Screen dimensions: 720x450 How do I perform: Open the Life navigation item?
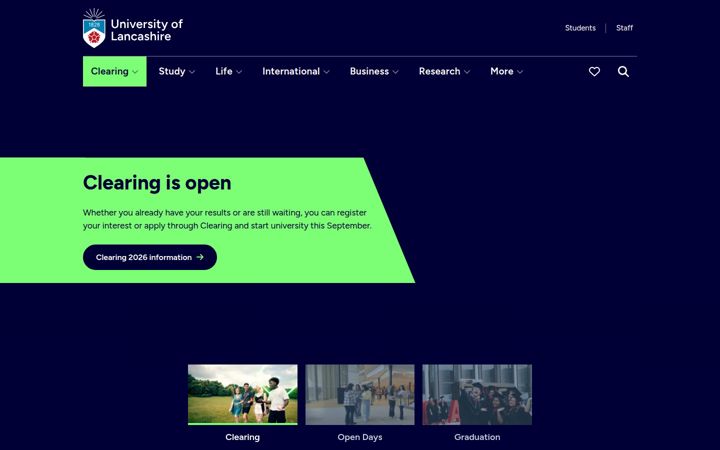click(x=229, y=71)
